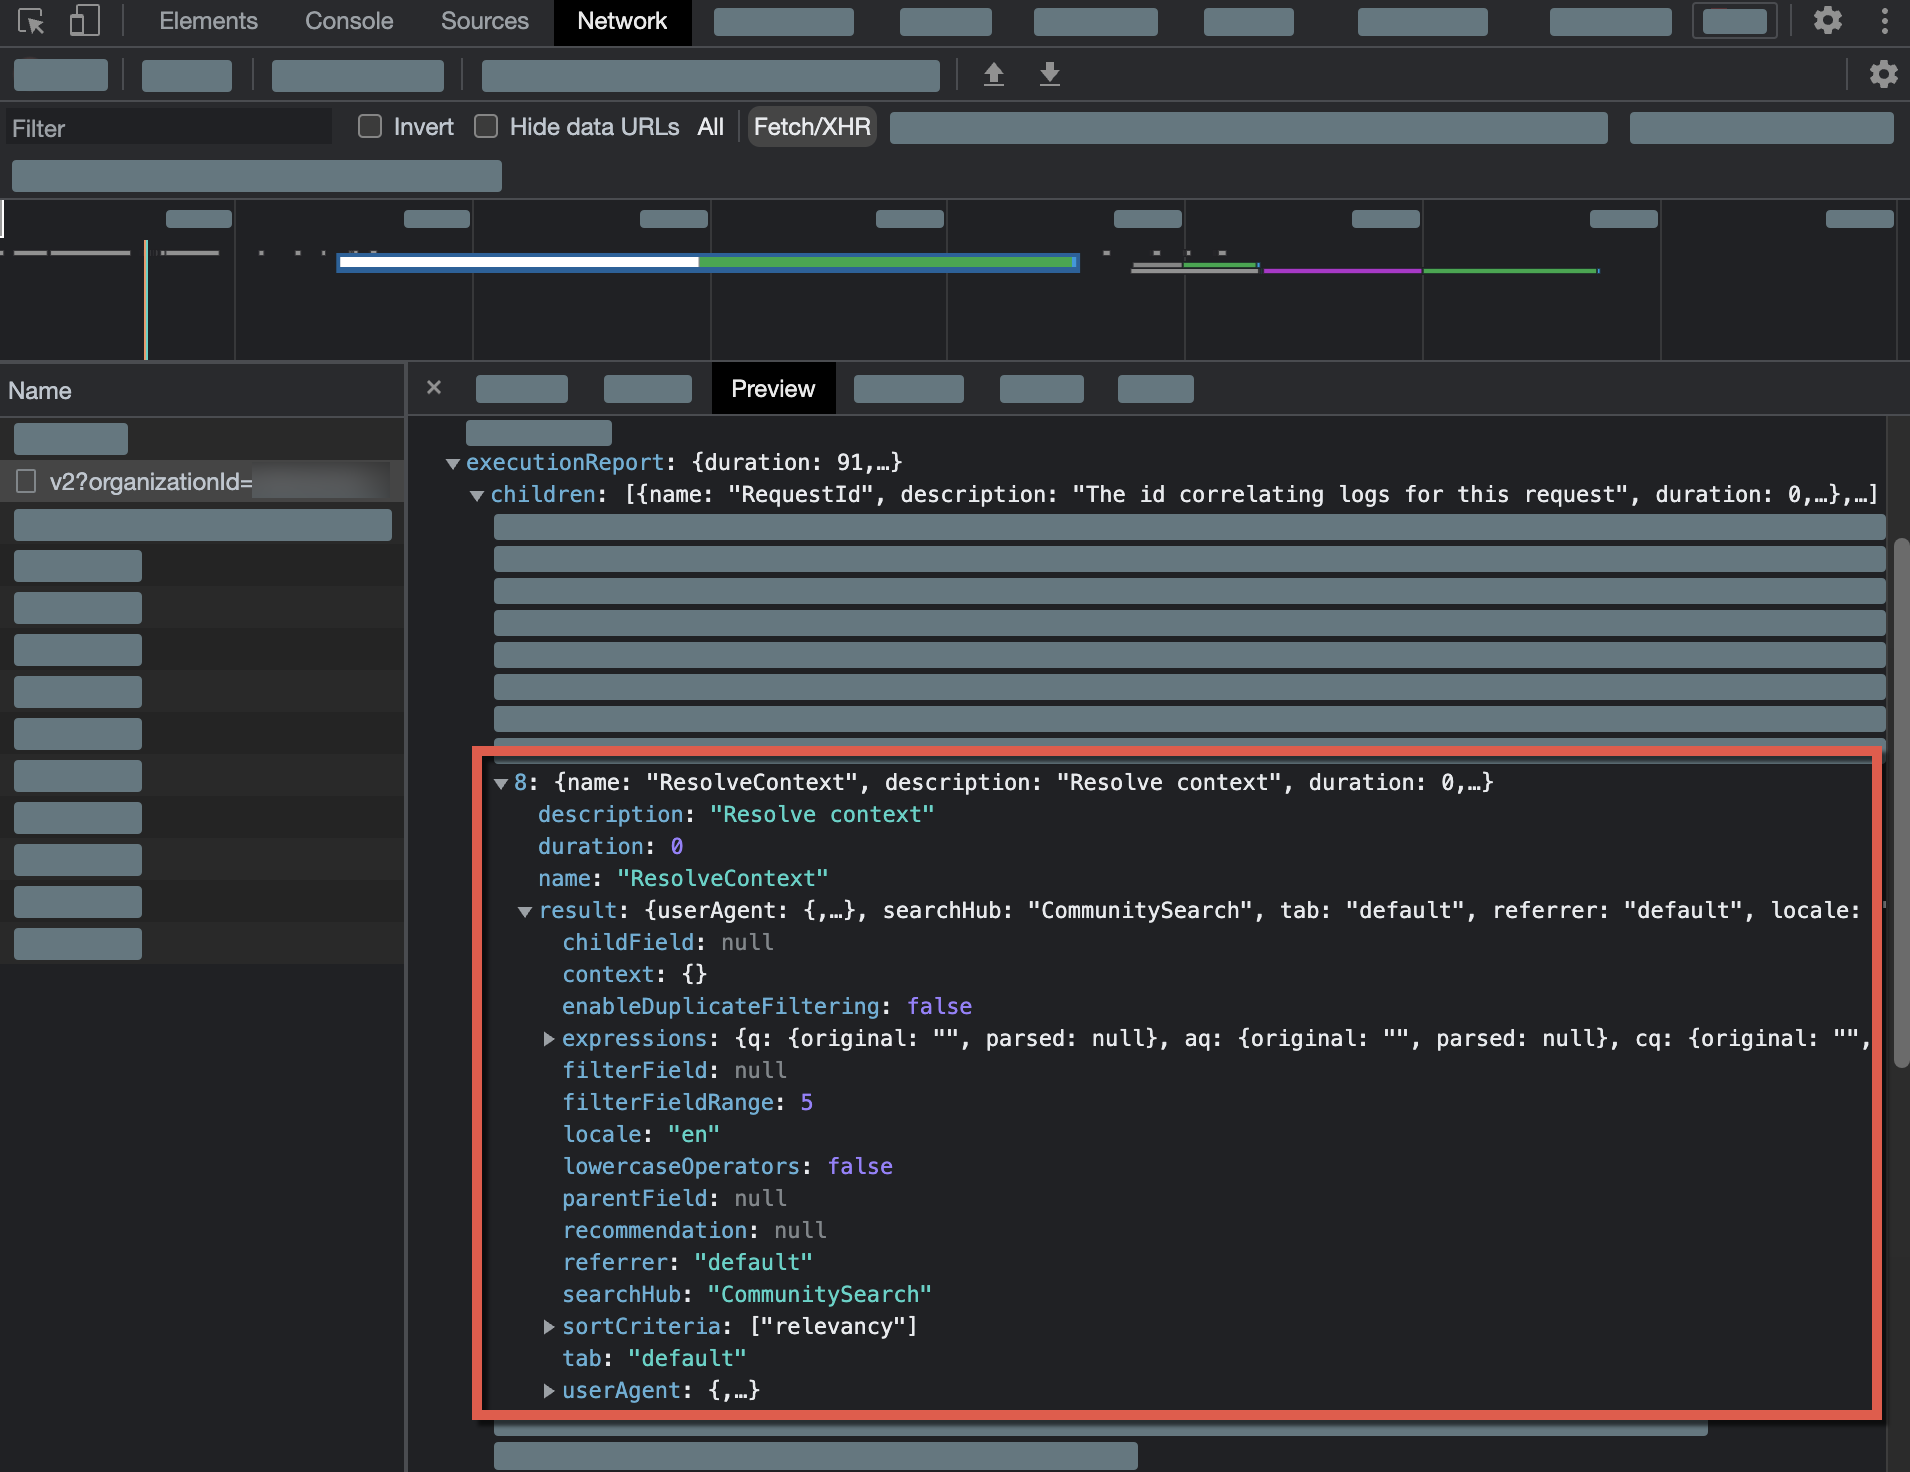
Task: Click the filterField: null line
Action: (674, 1070)
